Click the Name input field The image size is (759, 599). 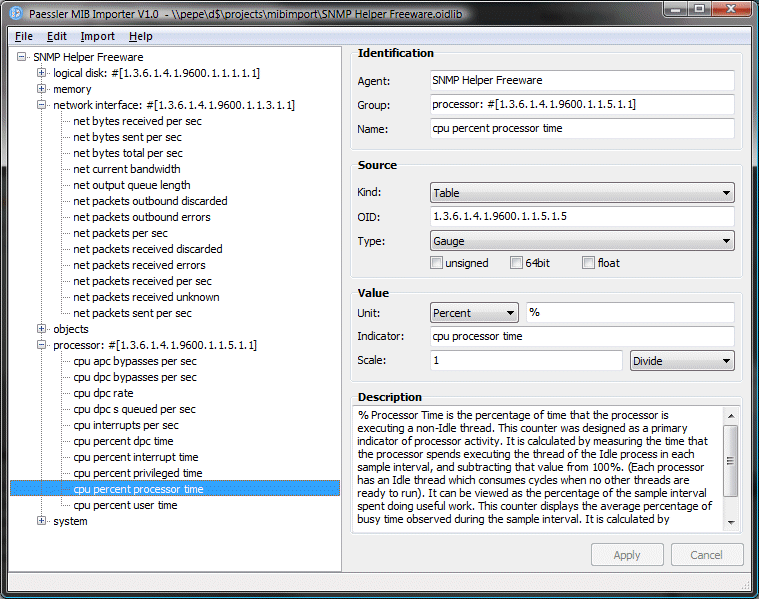[x=582, y=128]
